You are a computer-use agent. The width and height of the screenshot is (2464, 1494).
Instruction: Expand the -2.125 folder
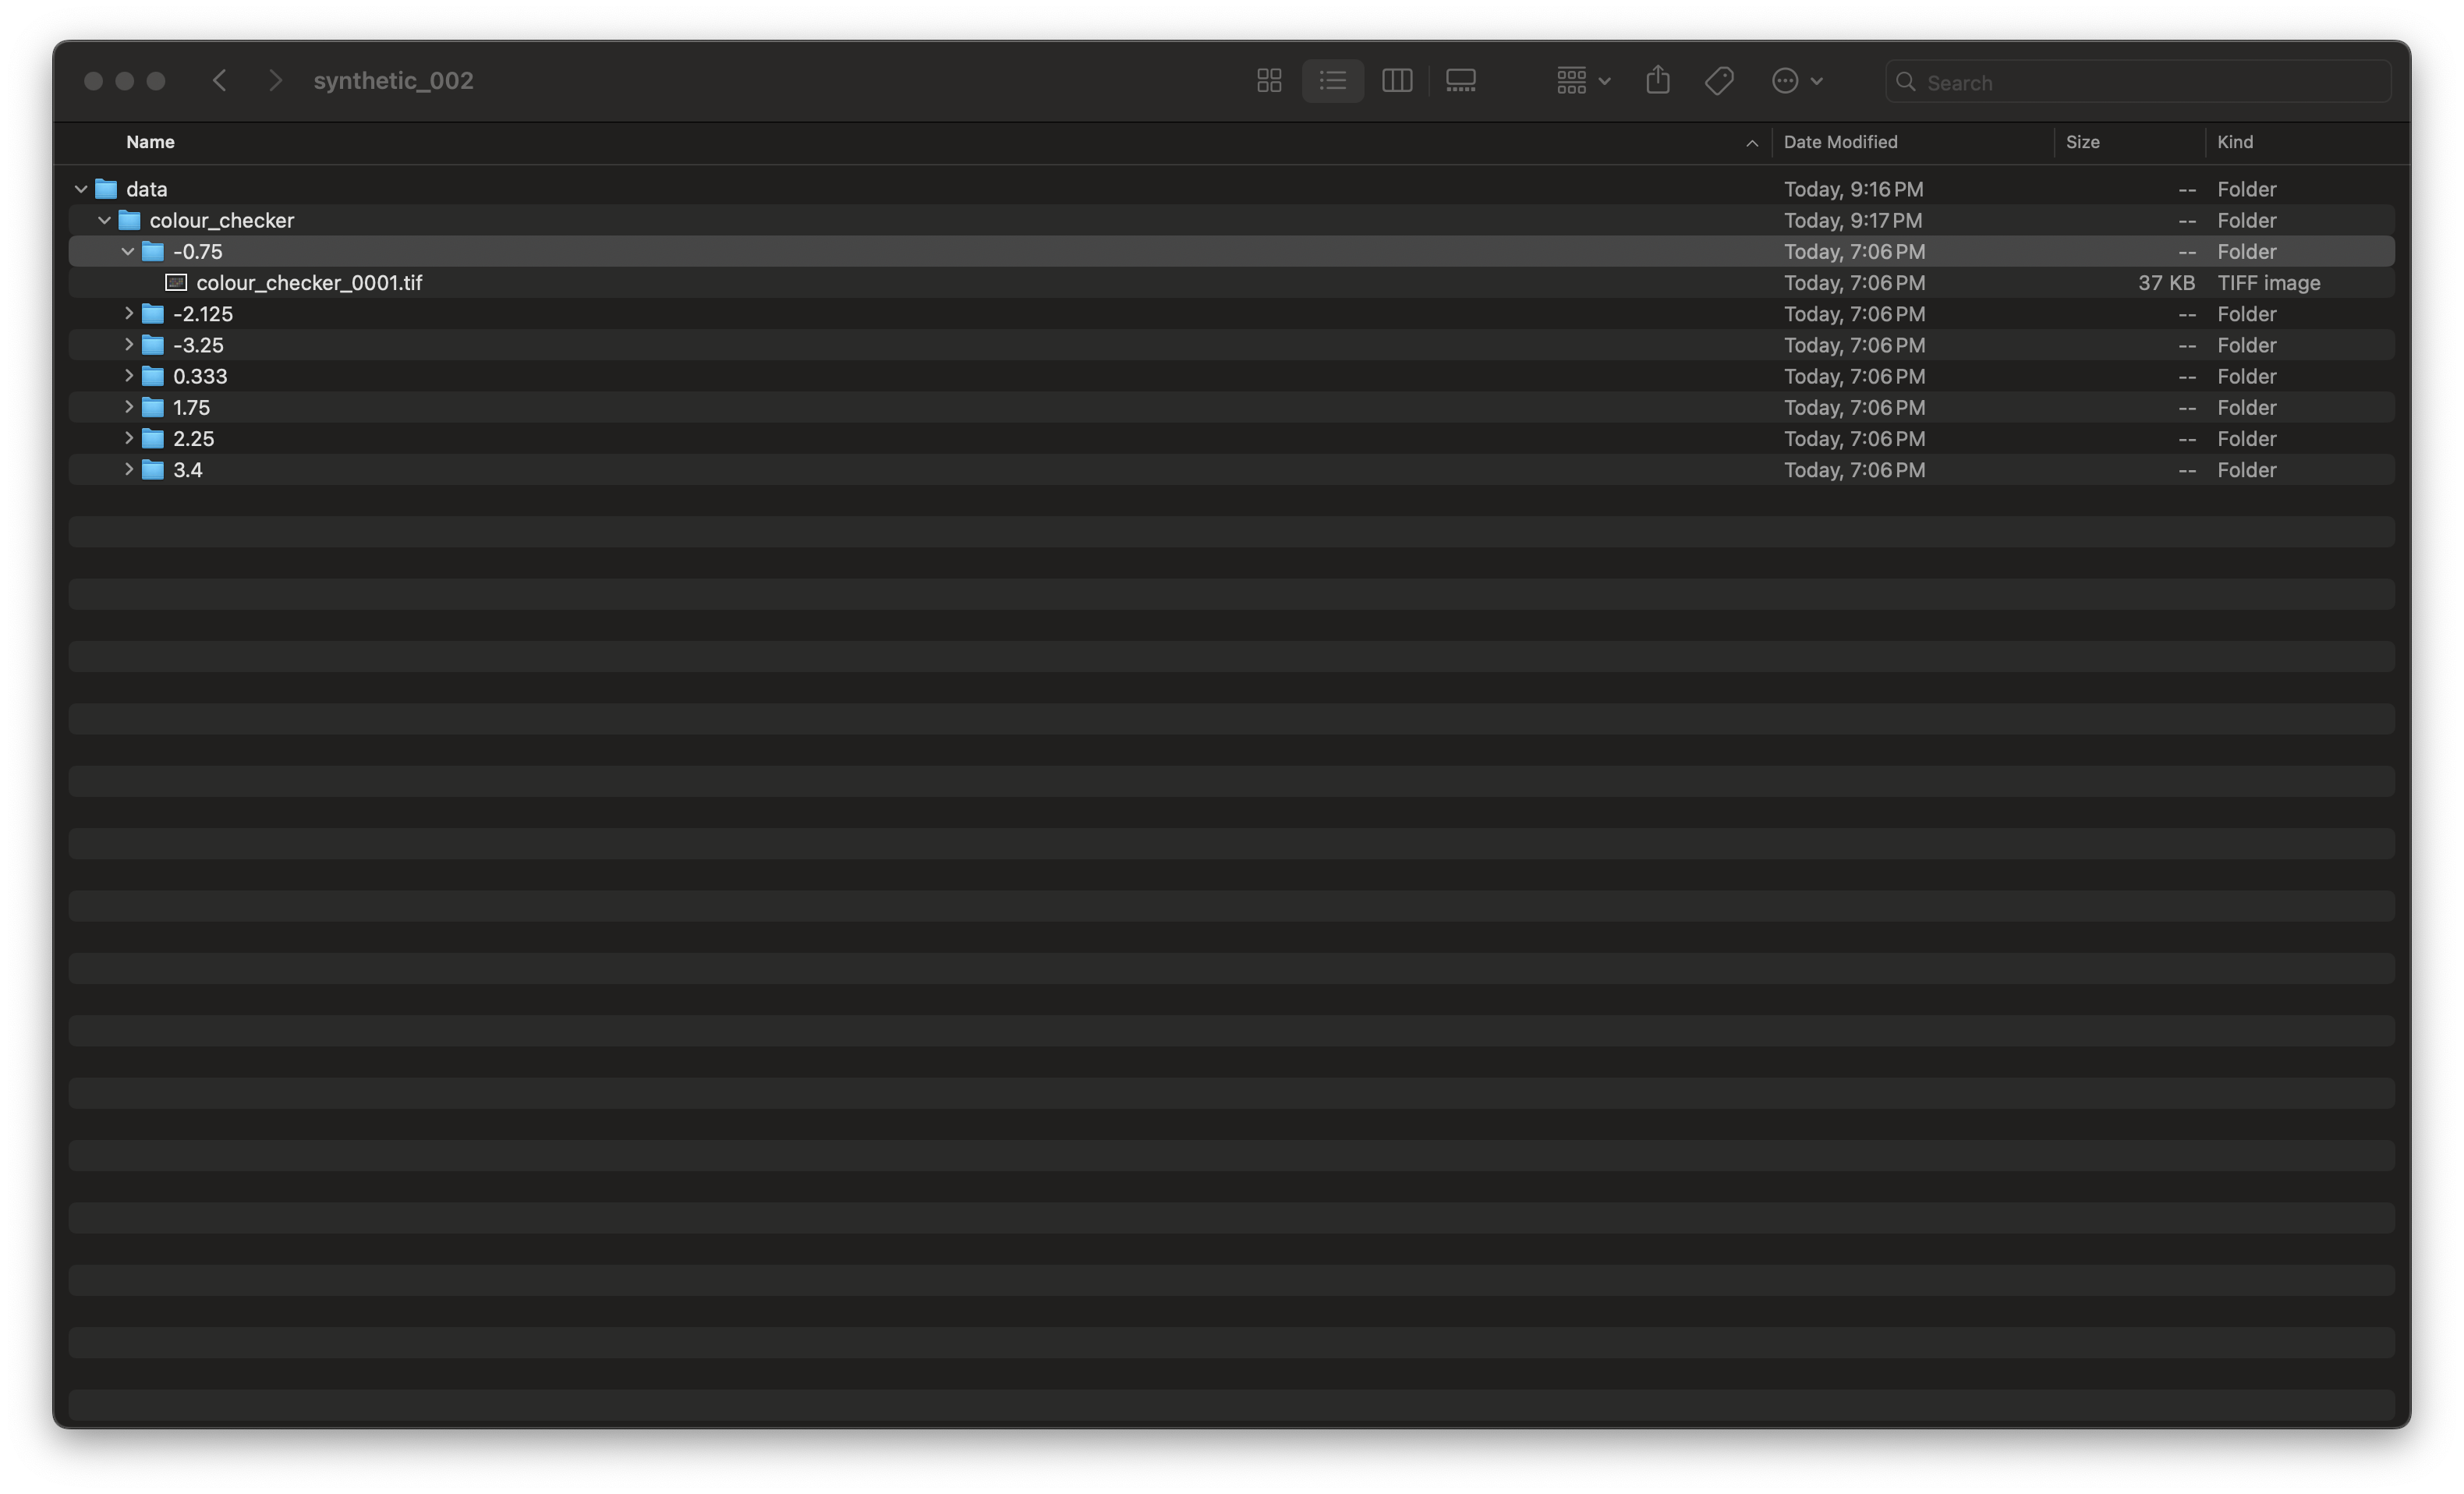(x=128, y=314)
